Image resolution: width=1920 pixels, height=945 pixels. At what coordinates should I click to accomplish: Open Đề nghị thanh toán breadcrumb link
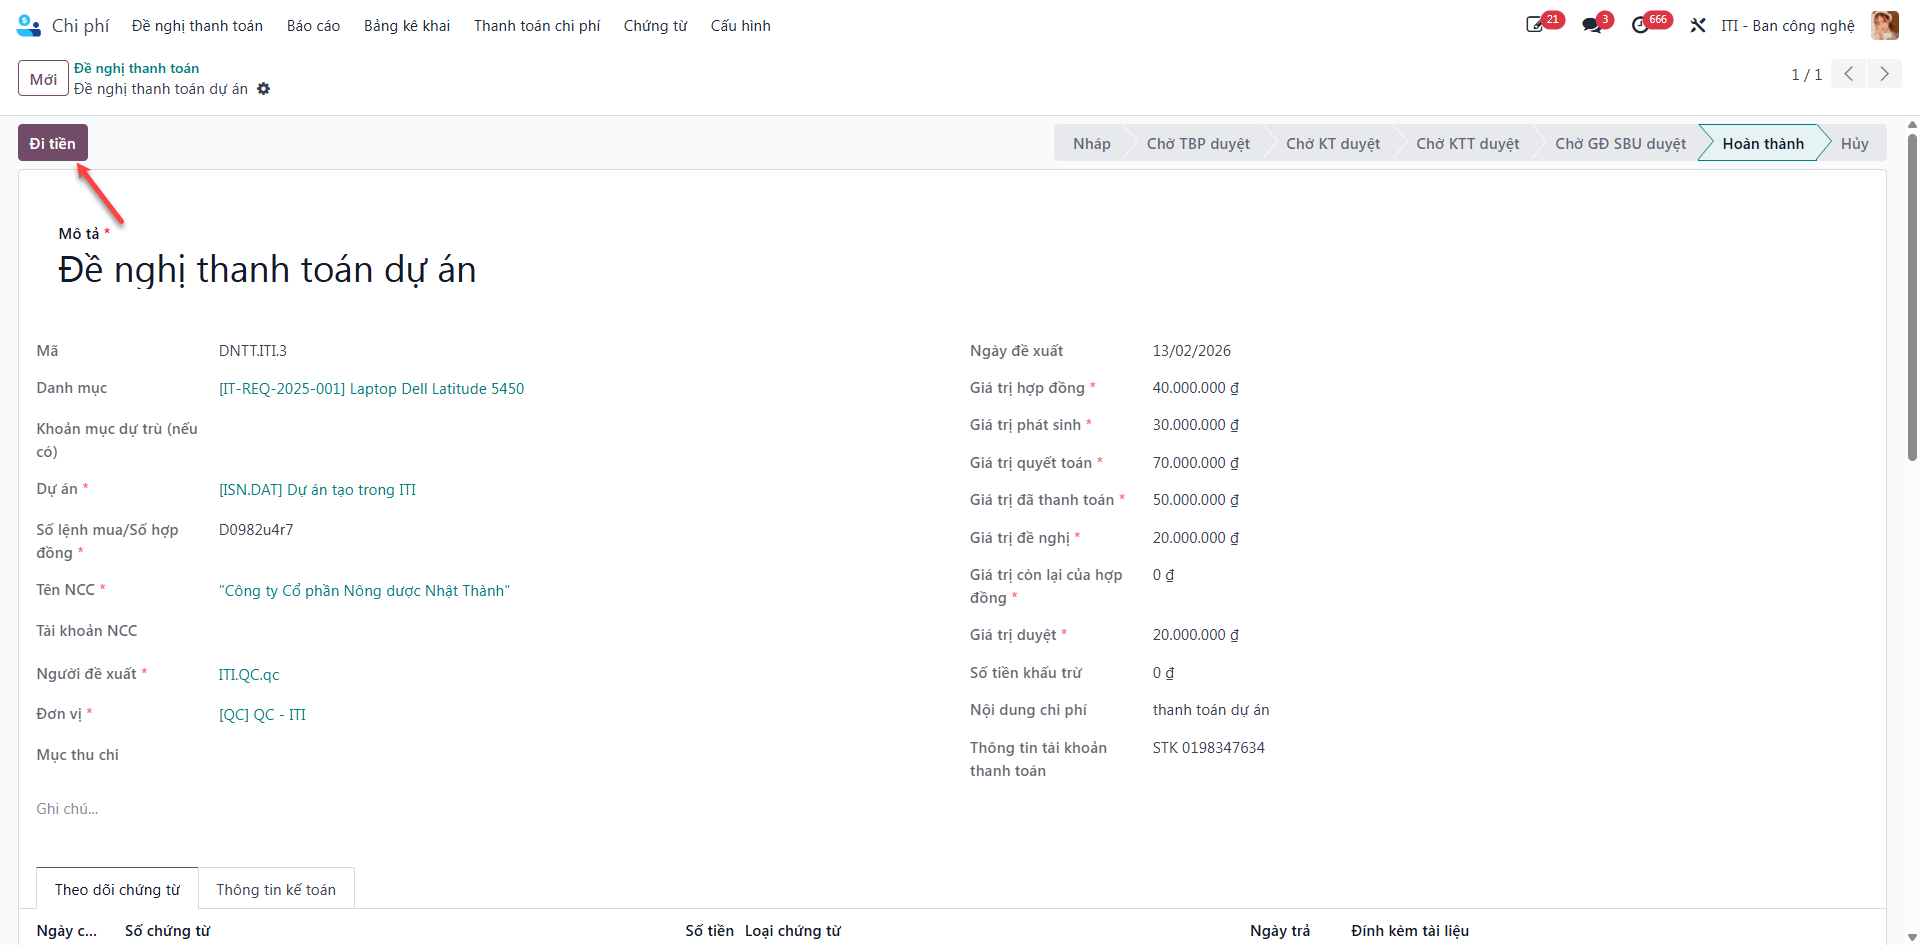click(x=136, y=68)
